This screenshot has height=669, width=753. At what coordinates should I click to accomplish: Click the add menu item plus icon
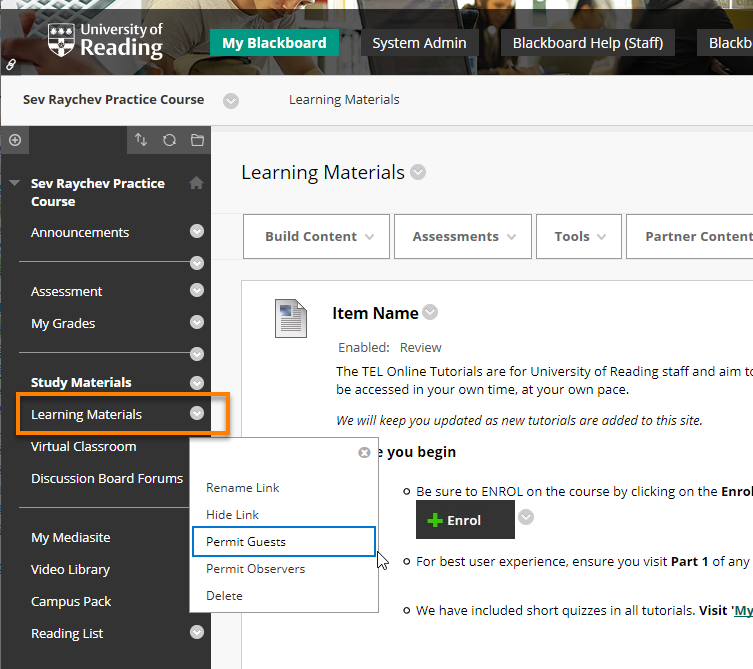(15, 140)
